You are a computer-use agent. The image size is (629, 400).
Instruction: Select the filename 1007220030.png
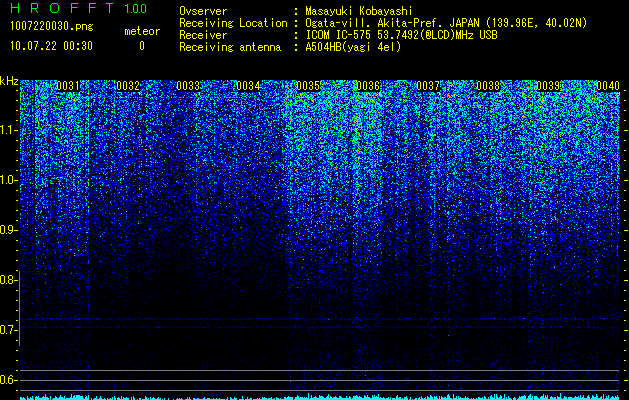pos(52,26)
